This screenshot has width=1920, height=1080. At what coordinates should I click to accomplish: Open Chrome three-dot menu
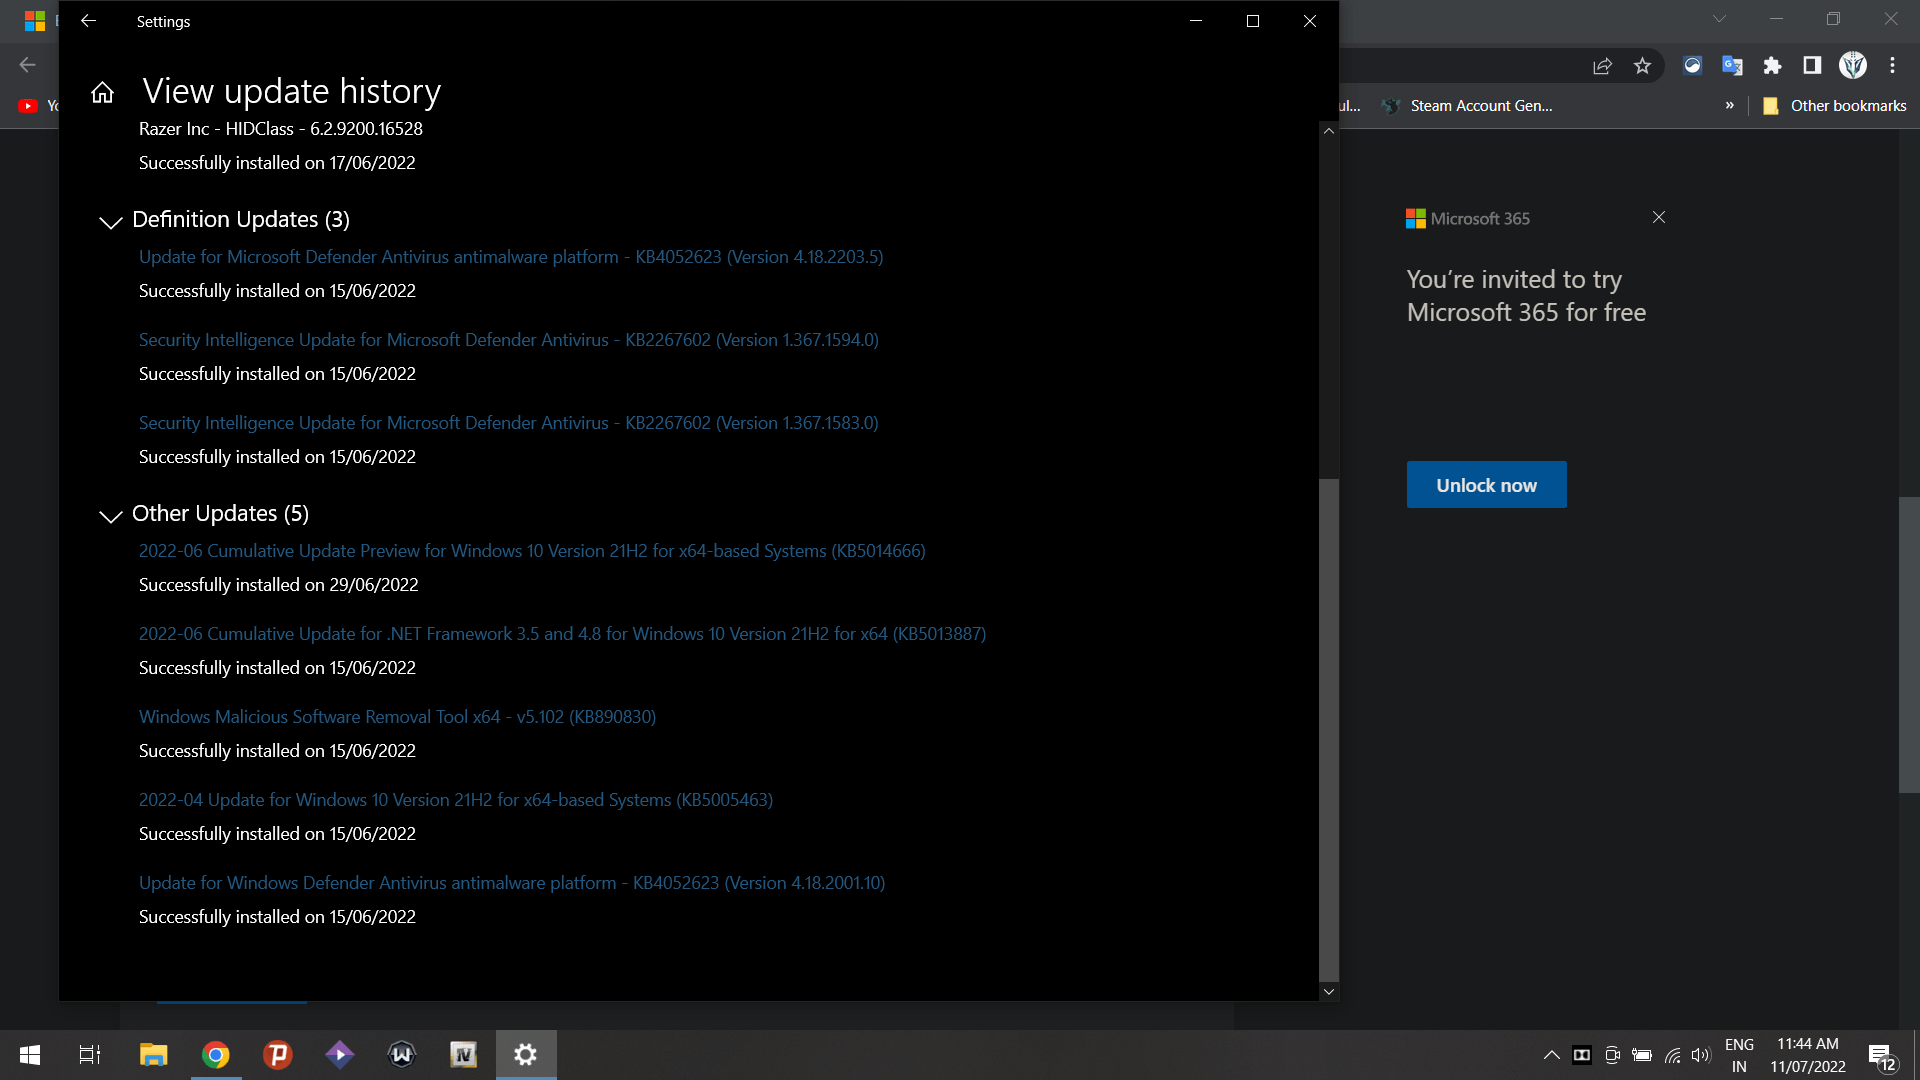tap(1892, 66)
